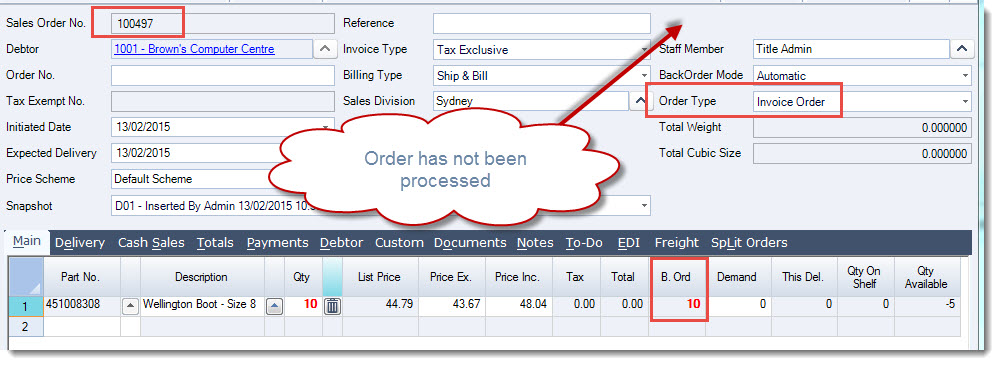
Task: Click the Tax Exempt No. field
Action: [223, 101]
